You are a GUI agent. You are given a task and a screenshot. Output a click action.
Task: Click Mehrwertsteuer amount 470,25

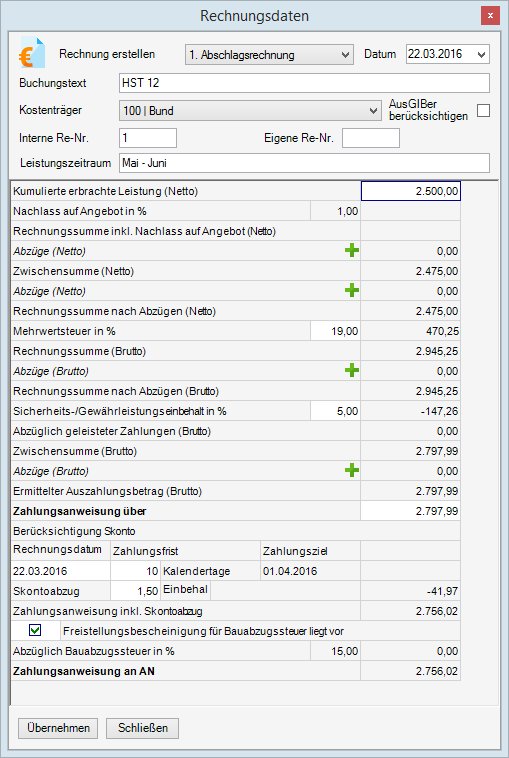pyautogui.click(x=411, y=331)
